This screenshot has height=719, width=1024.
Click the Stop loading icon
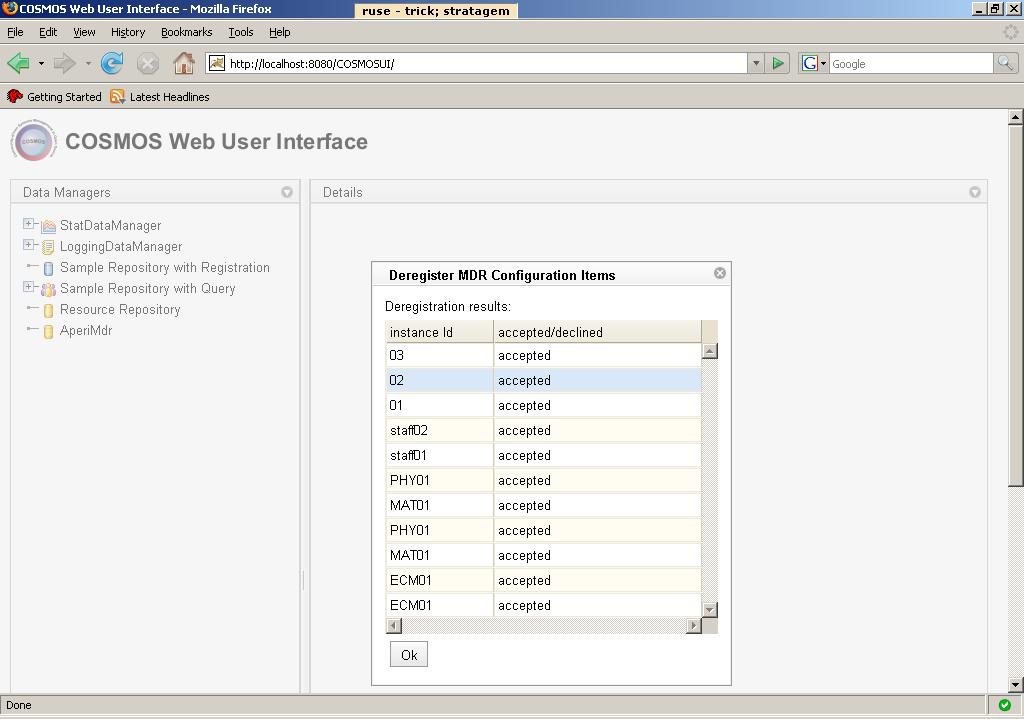pyautogui.click(x=148, y=63)
